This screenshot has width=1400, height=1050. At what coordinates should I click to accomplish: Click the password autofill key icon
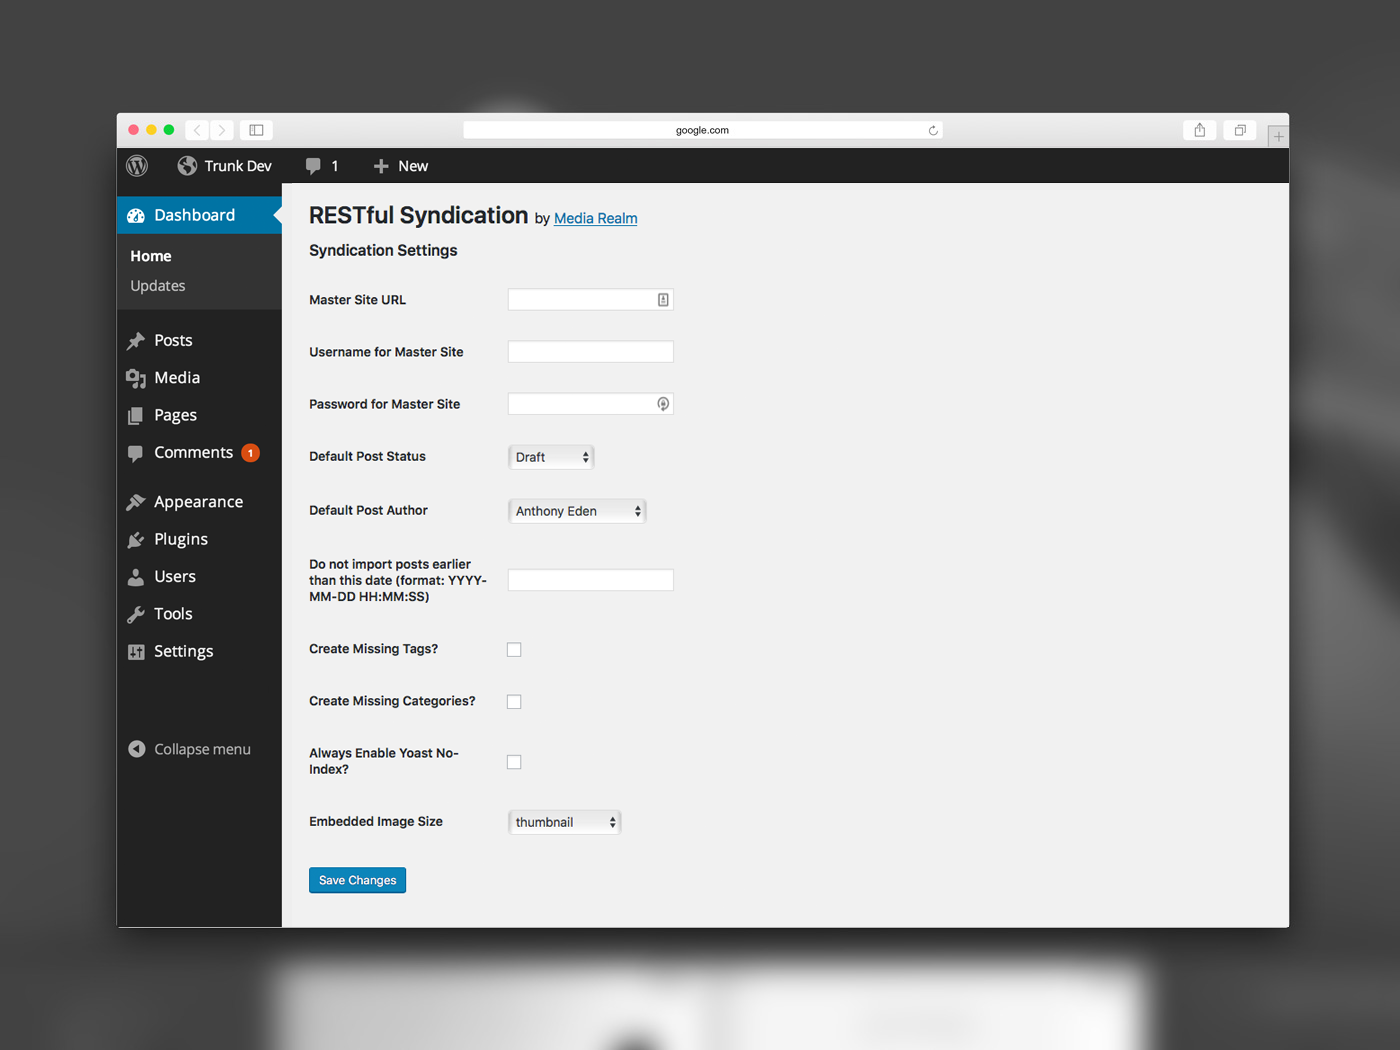[x=662, y=404]
